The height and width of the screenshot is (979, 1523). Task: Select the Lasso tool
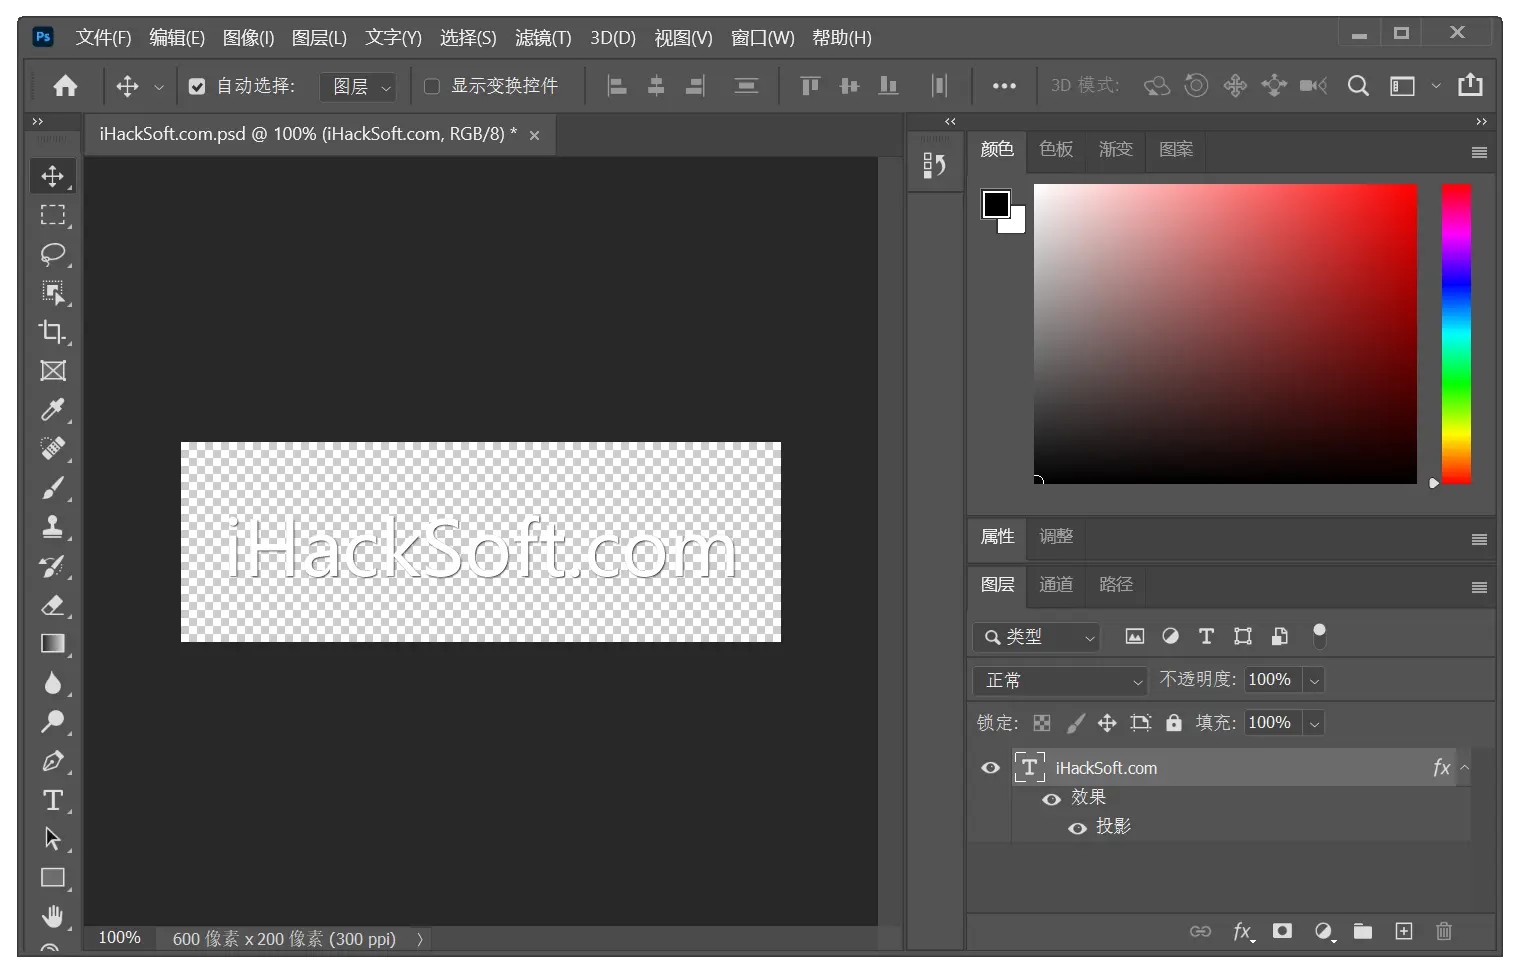coord(53,254)
